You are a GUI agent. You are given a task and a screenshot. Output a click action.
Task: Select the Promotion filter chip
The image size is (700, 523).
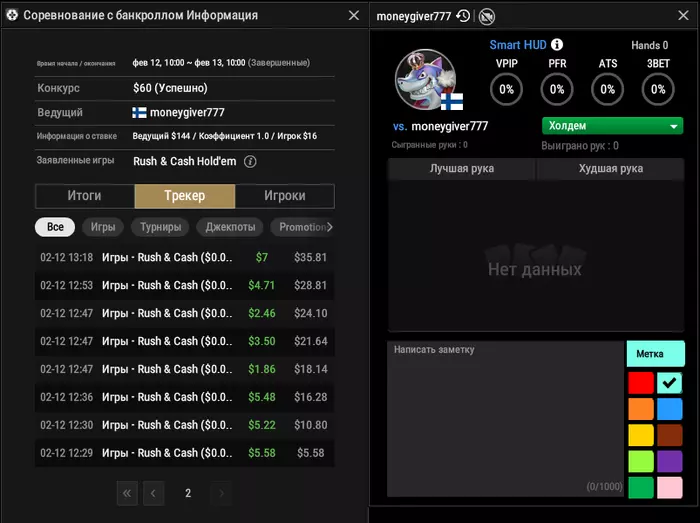click(x=302, y=227)
